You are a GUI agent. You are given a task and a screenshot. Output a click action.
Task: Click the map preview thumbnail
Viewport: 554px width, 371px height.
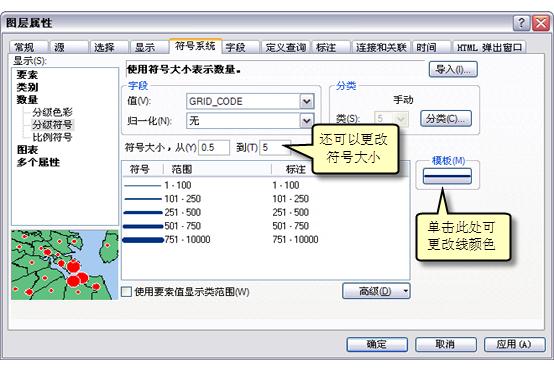pyautogui.click(x=65, y=265)
